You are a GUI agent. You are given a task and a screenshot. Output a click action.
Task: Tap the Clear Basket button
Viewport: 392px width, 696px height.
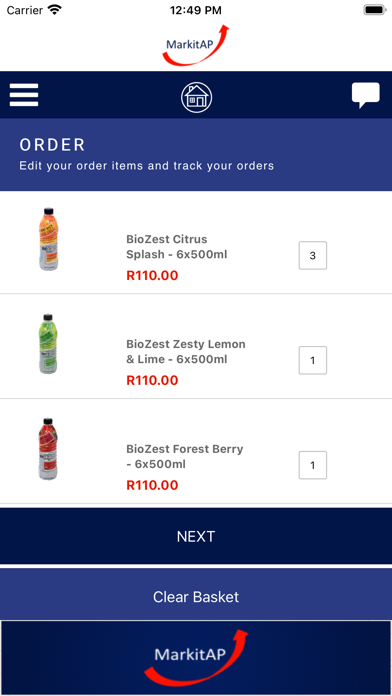[x=196, y=597]
